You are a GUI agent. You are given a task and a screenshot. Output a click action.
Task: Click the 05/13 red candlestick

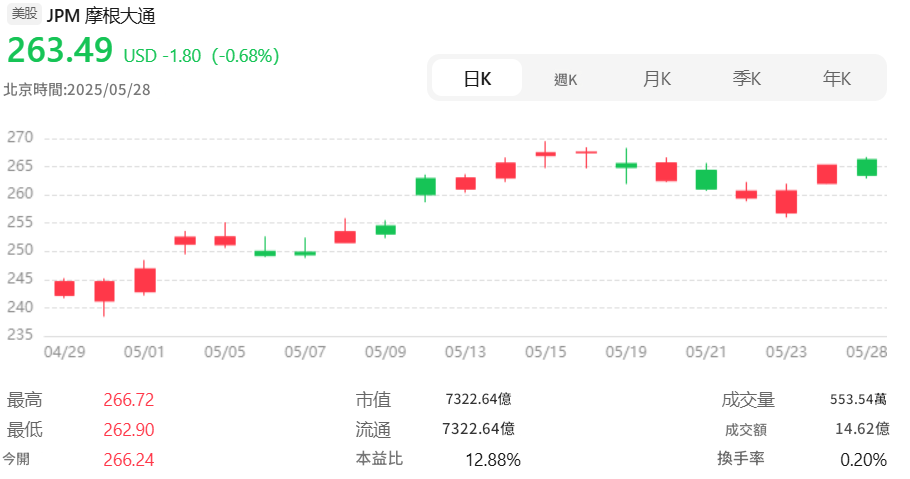coord(465,183)
